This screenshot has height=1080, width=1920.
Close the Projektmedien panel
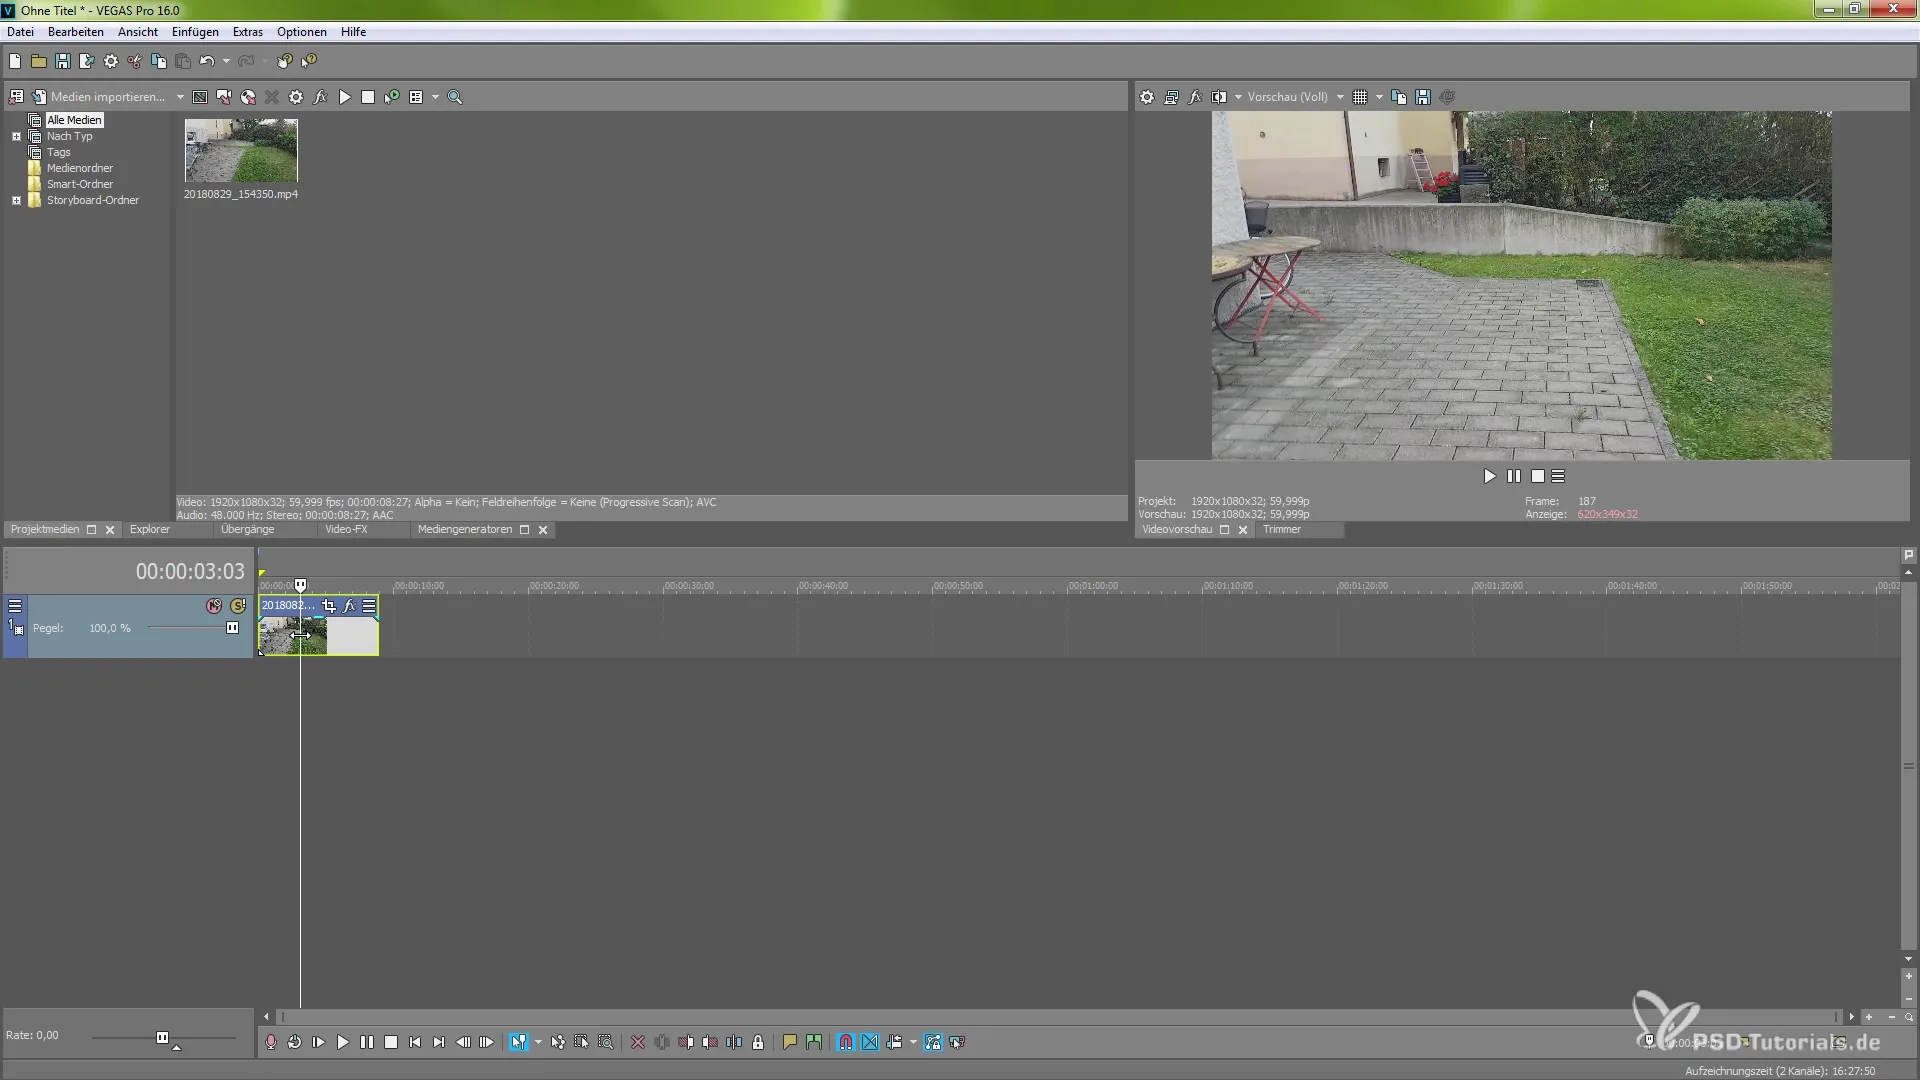[x=110, y=530]
